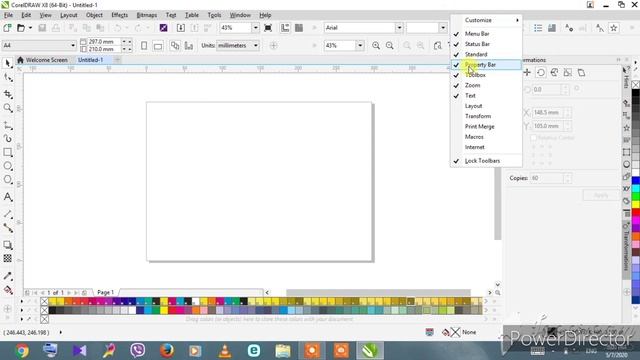
Task: Open Firefox from the taskbar
Action: (167, 350)
